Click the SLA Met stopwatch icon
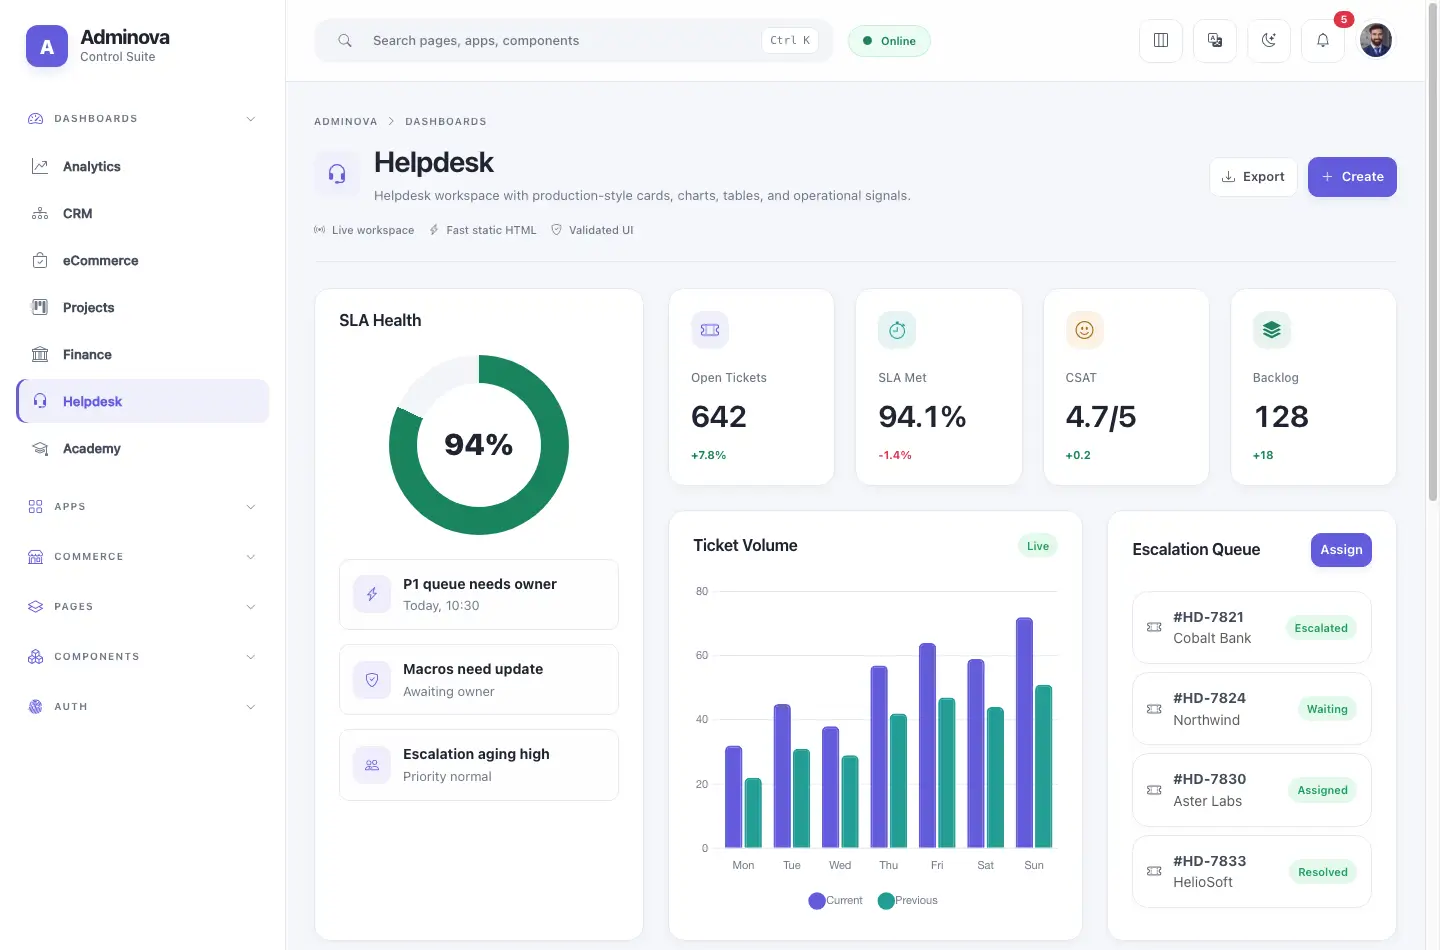 897,330
